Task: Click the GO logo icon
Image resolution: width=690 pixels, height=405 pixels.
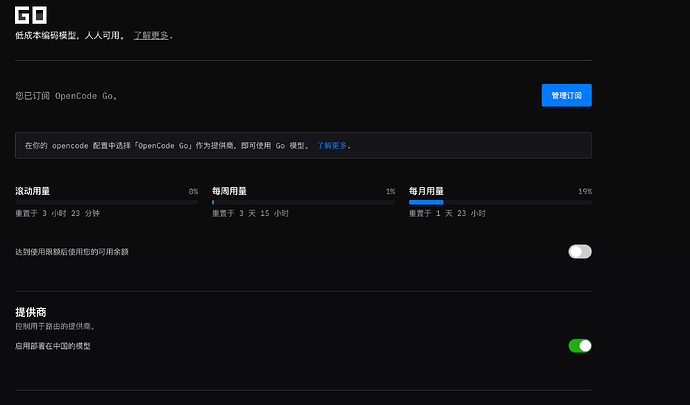Action: pyautogui.click(x=31, y=15)
